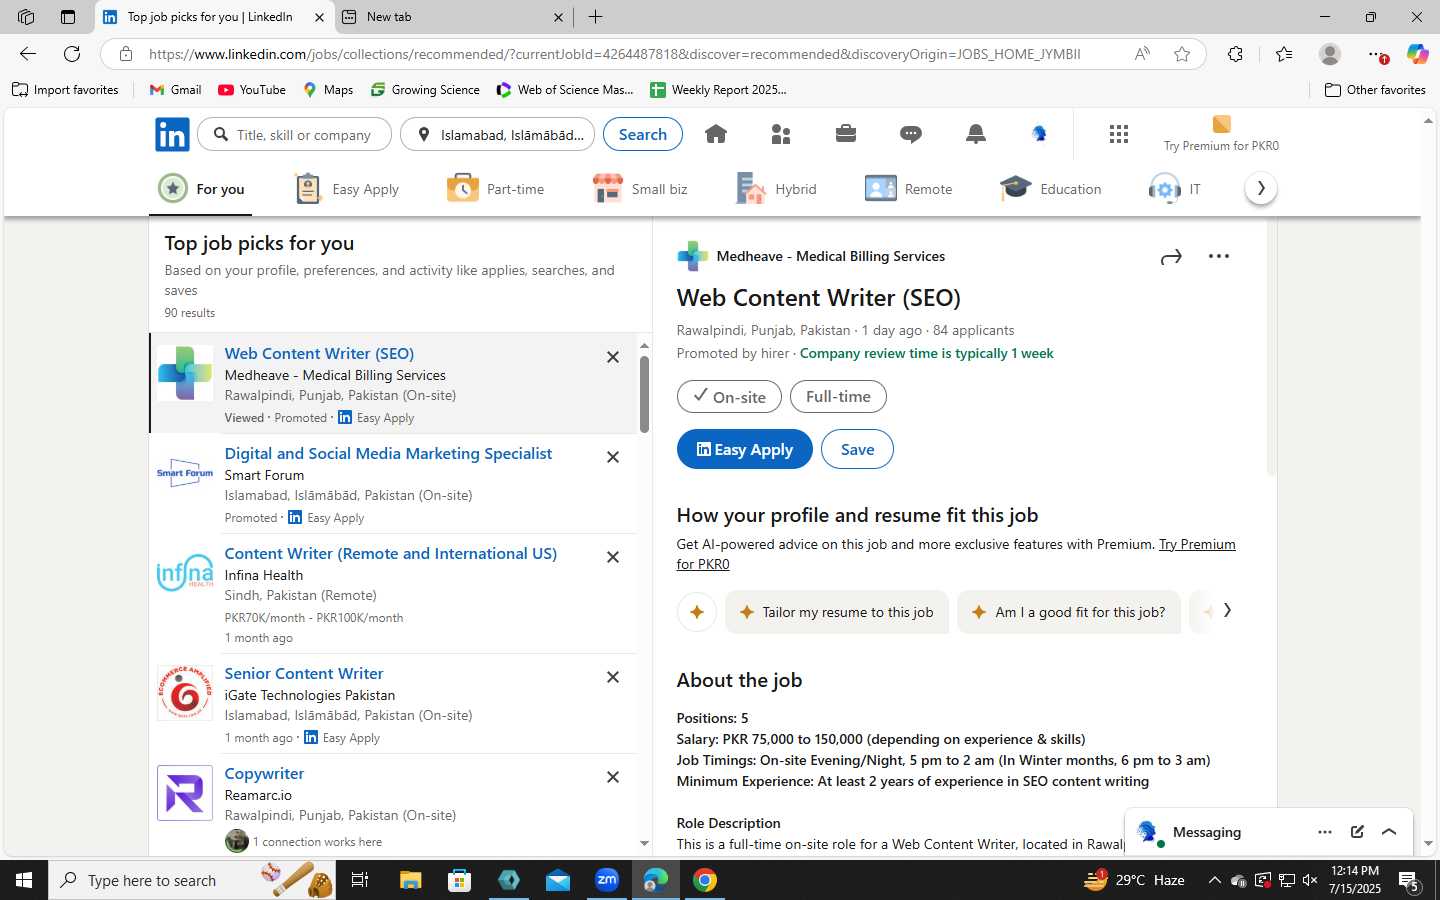
Task: Go back in browser
Action: click(28, 54)
